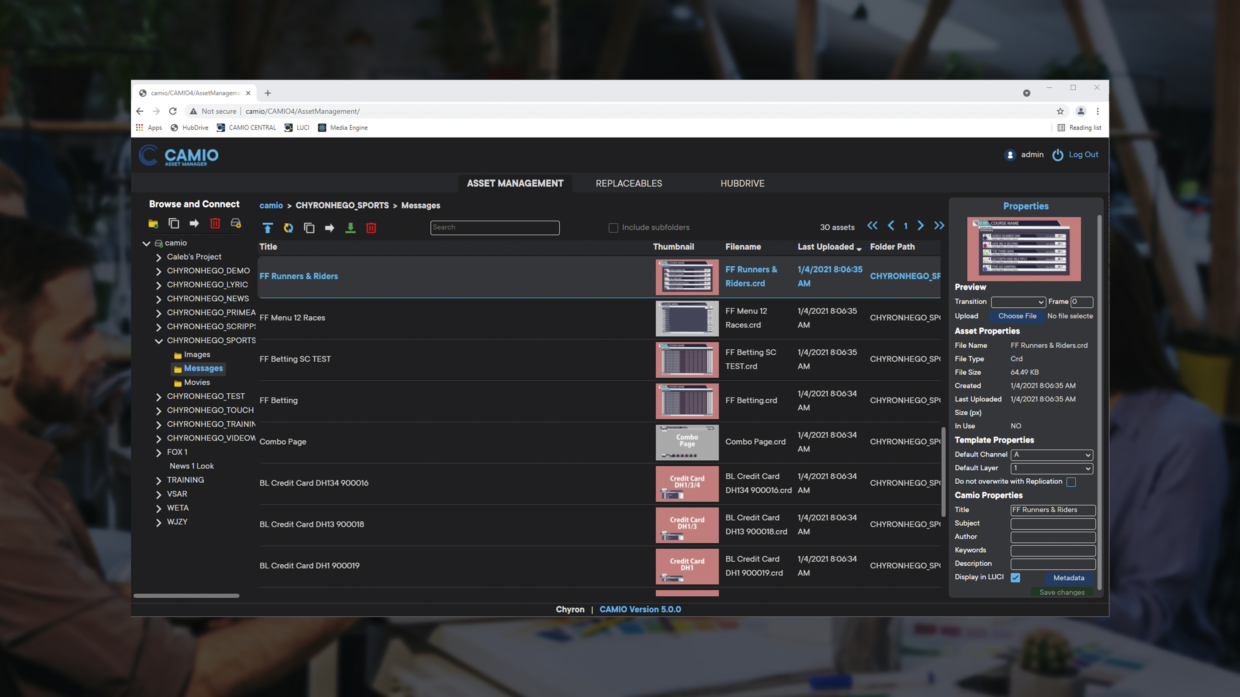Click the copy assets icon
1240x697 pixels.
(x=308, y=227)
